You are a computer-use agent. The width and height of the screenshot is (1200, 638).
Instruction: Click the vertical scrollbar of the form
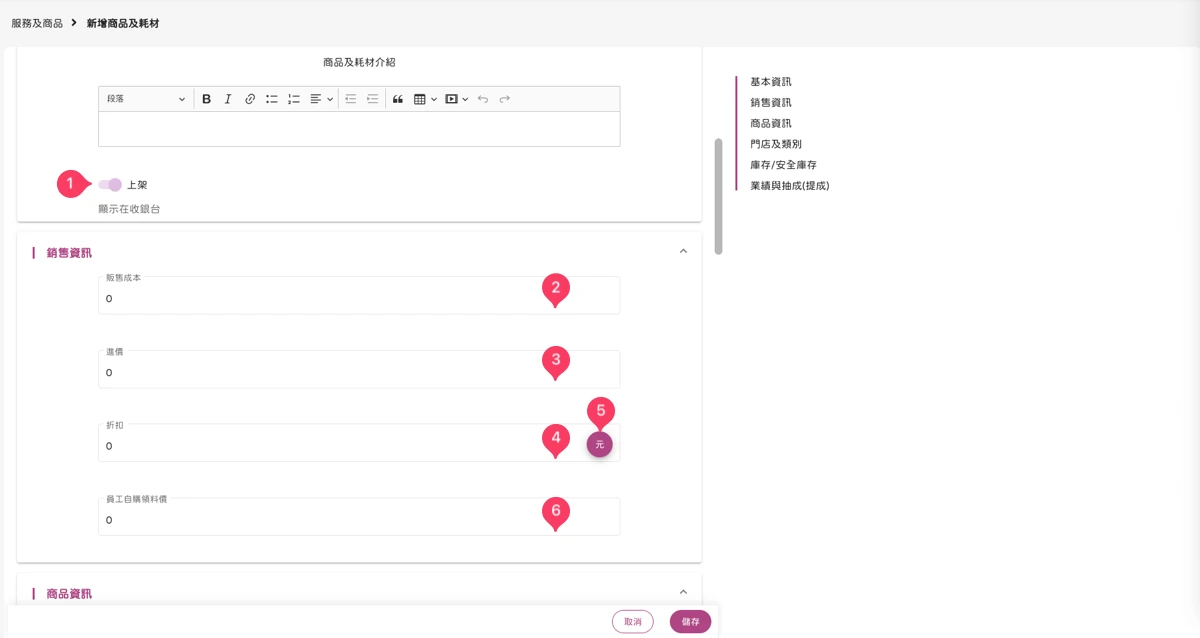[718, 196]
